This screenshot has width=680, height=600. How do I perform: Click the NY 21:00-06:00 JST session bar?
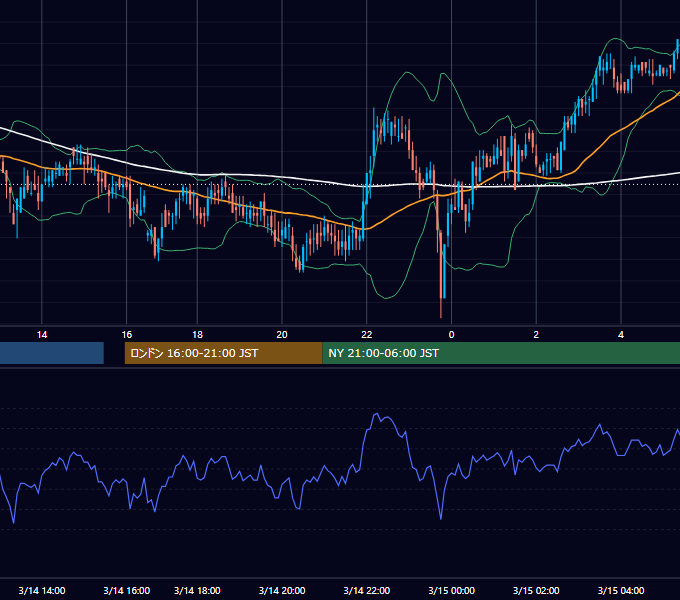501,353
